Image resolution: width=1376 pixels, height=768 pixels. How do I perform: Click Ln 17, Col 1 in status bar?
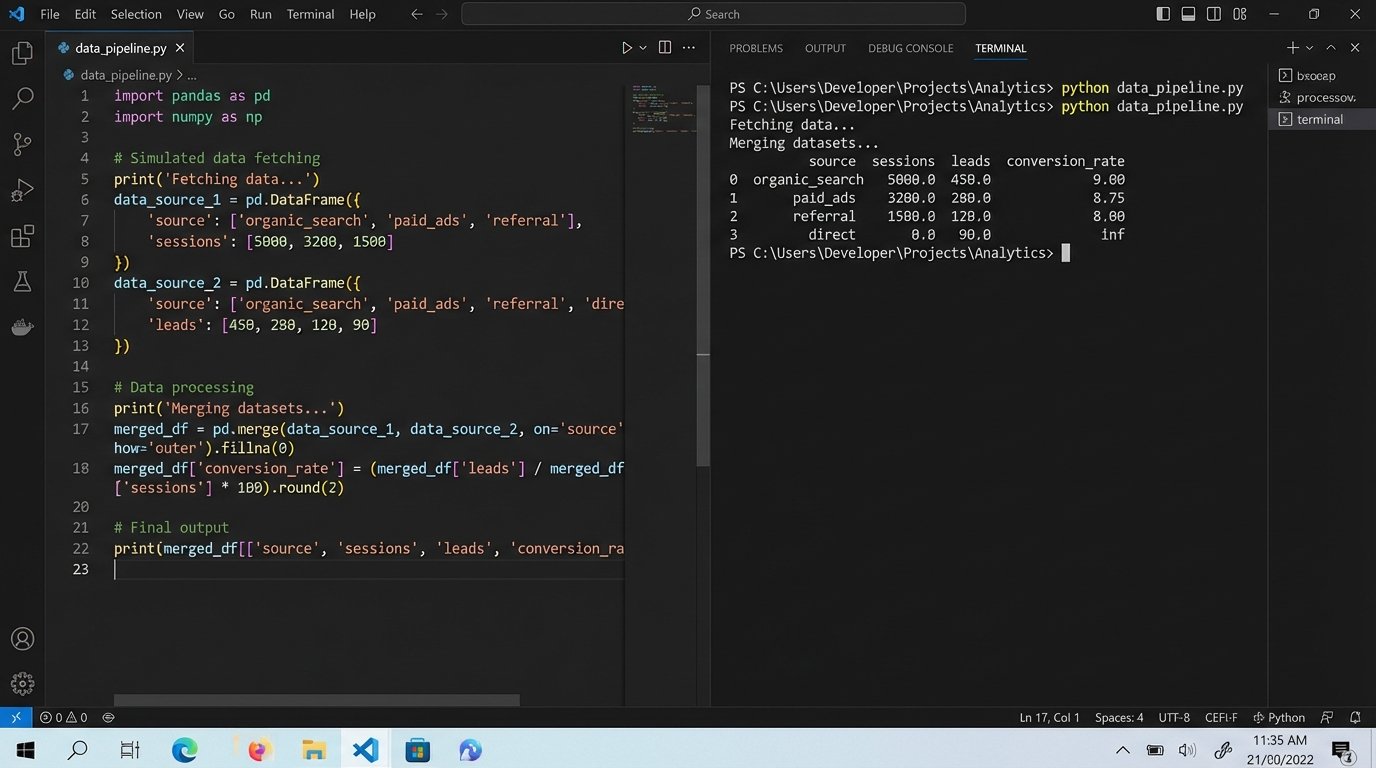point(1049,717)
